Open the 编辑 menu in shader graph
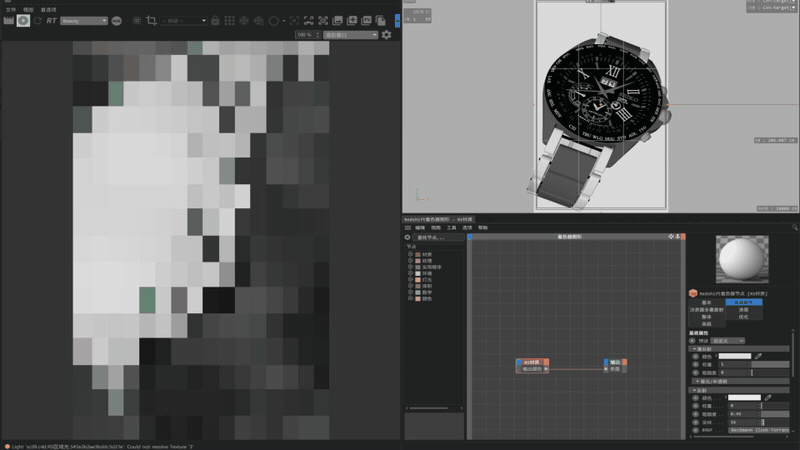800x450 pixels. tap(420, 228)
